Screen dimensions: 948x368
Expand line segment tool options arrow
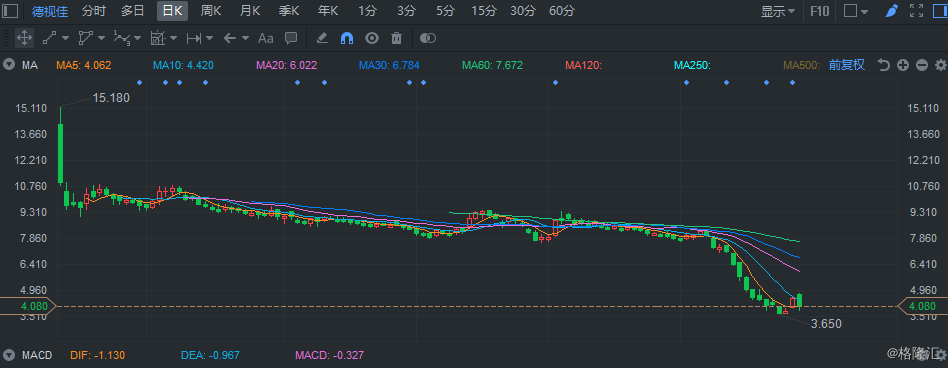pyautogui.click(x=65, y=38)
